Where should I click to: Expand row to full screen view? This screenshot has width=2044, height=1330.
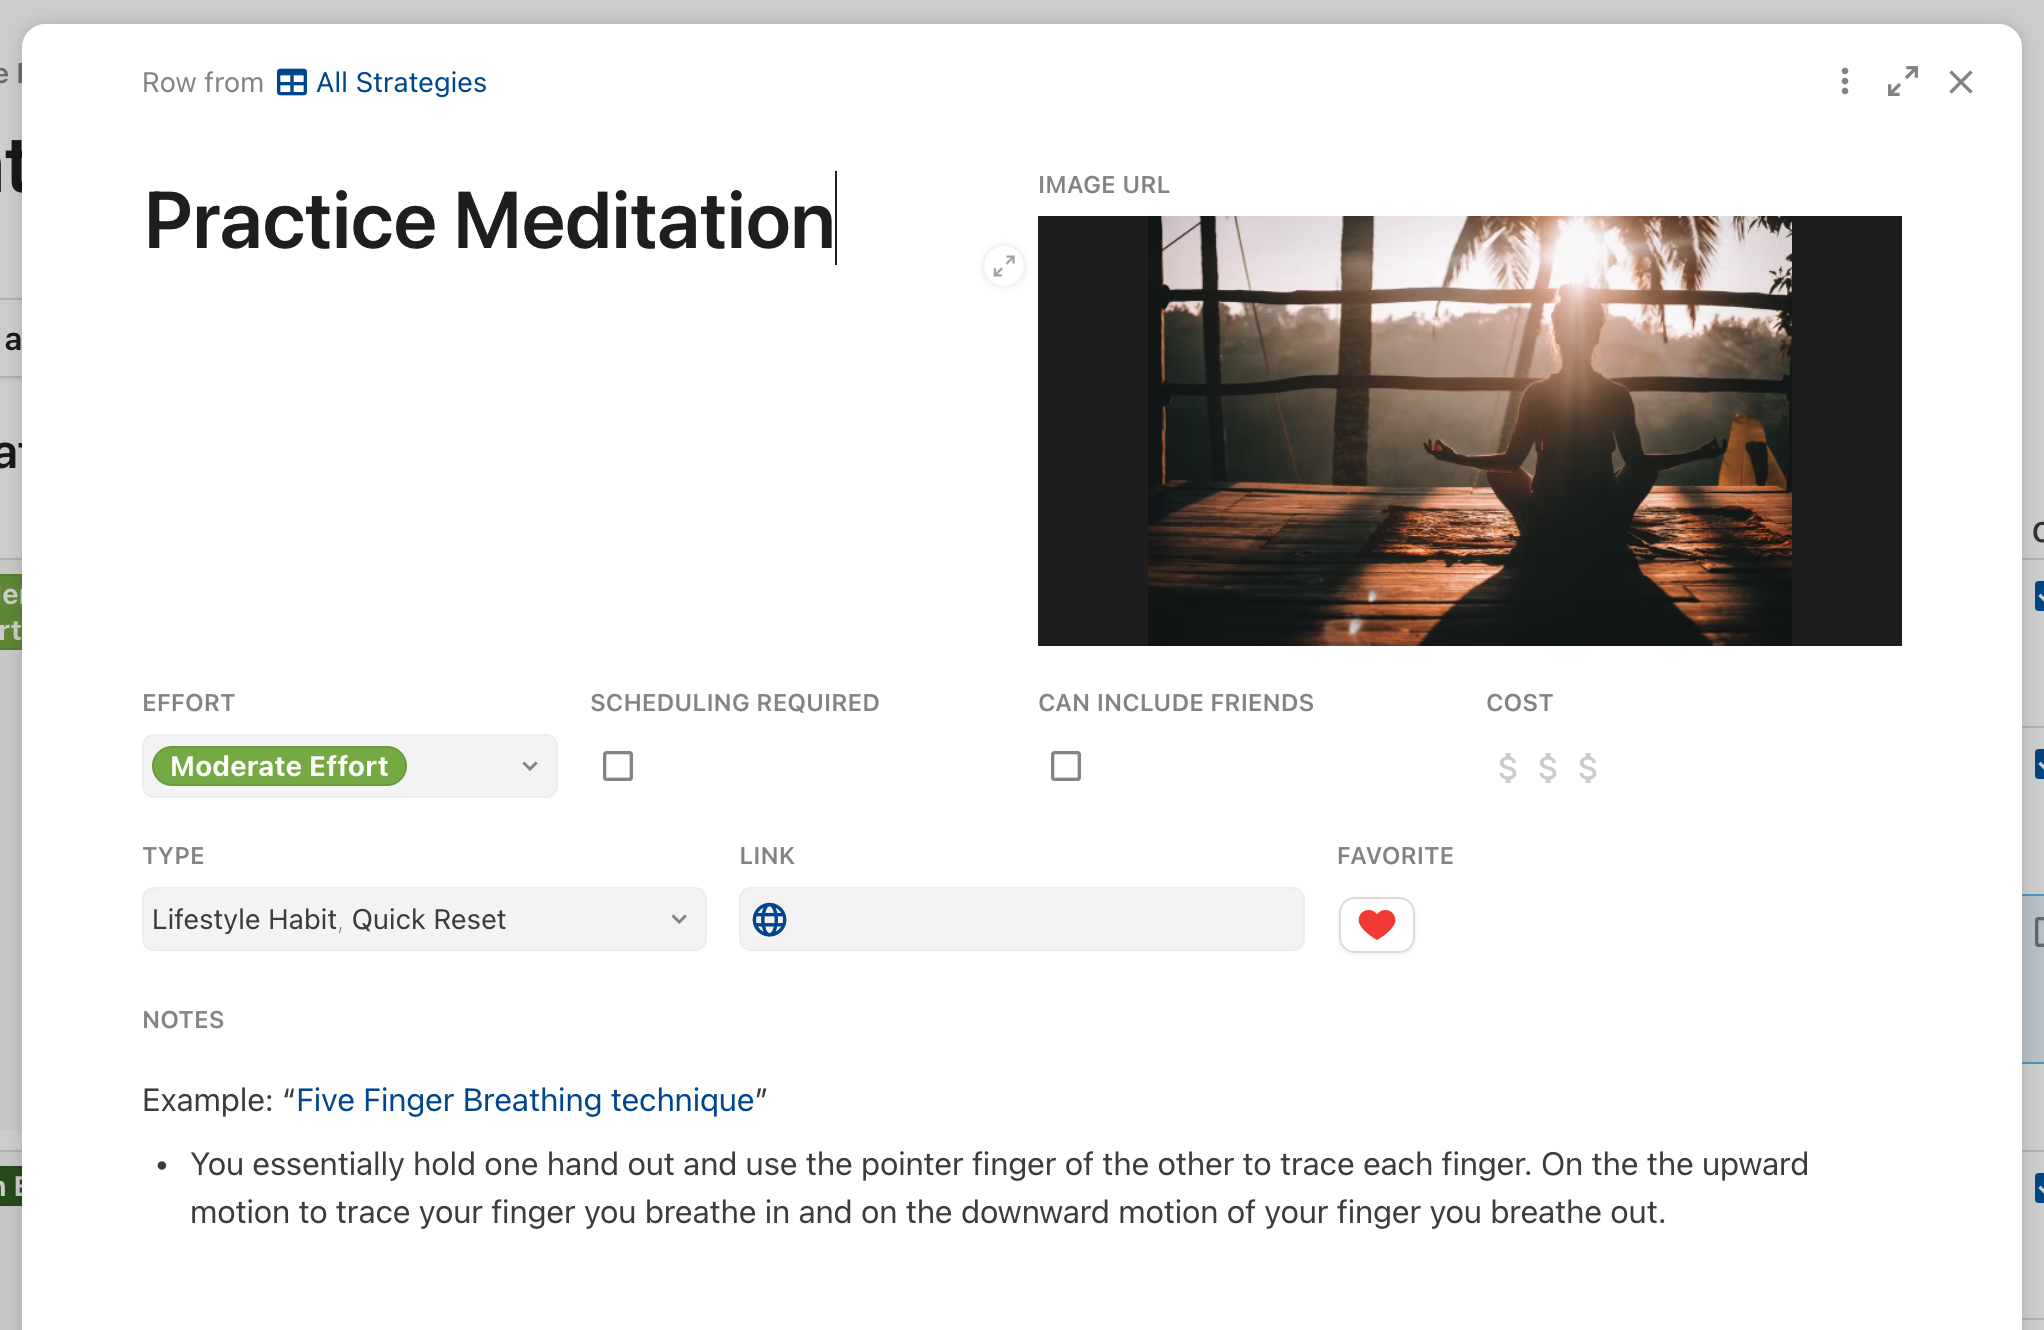tap(1902, 82)
